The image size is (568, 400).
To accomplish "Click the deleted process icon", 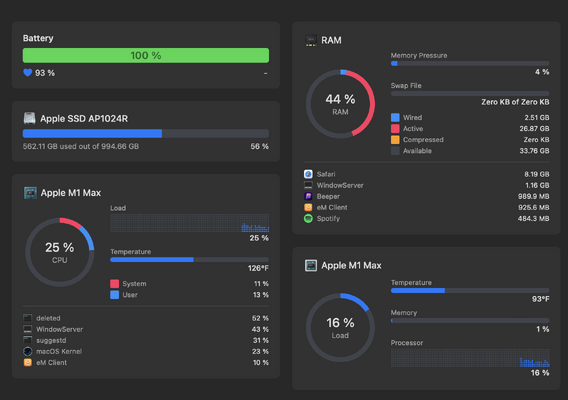I will tap(28, 318).
